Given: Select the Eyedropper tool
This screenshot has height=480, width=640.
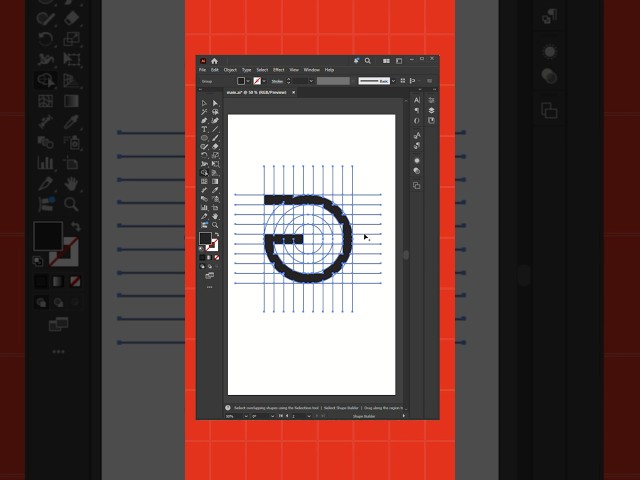Looking at the screenshot, I should [x=215, y=190].
